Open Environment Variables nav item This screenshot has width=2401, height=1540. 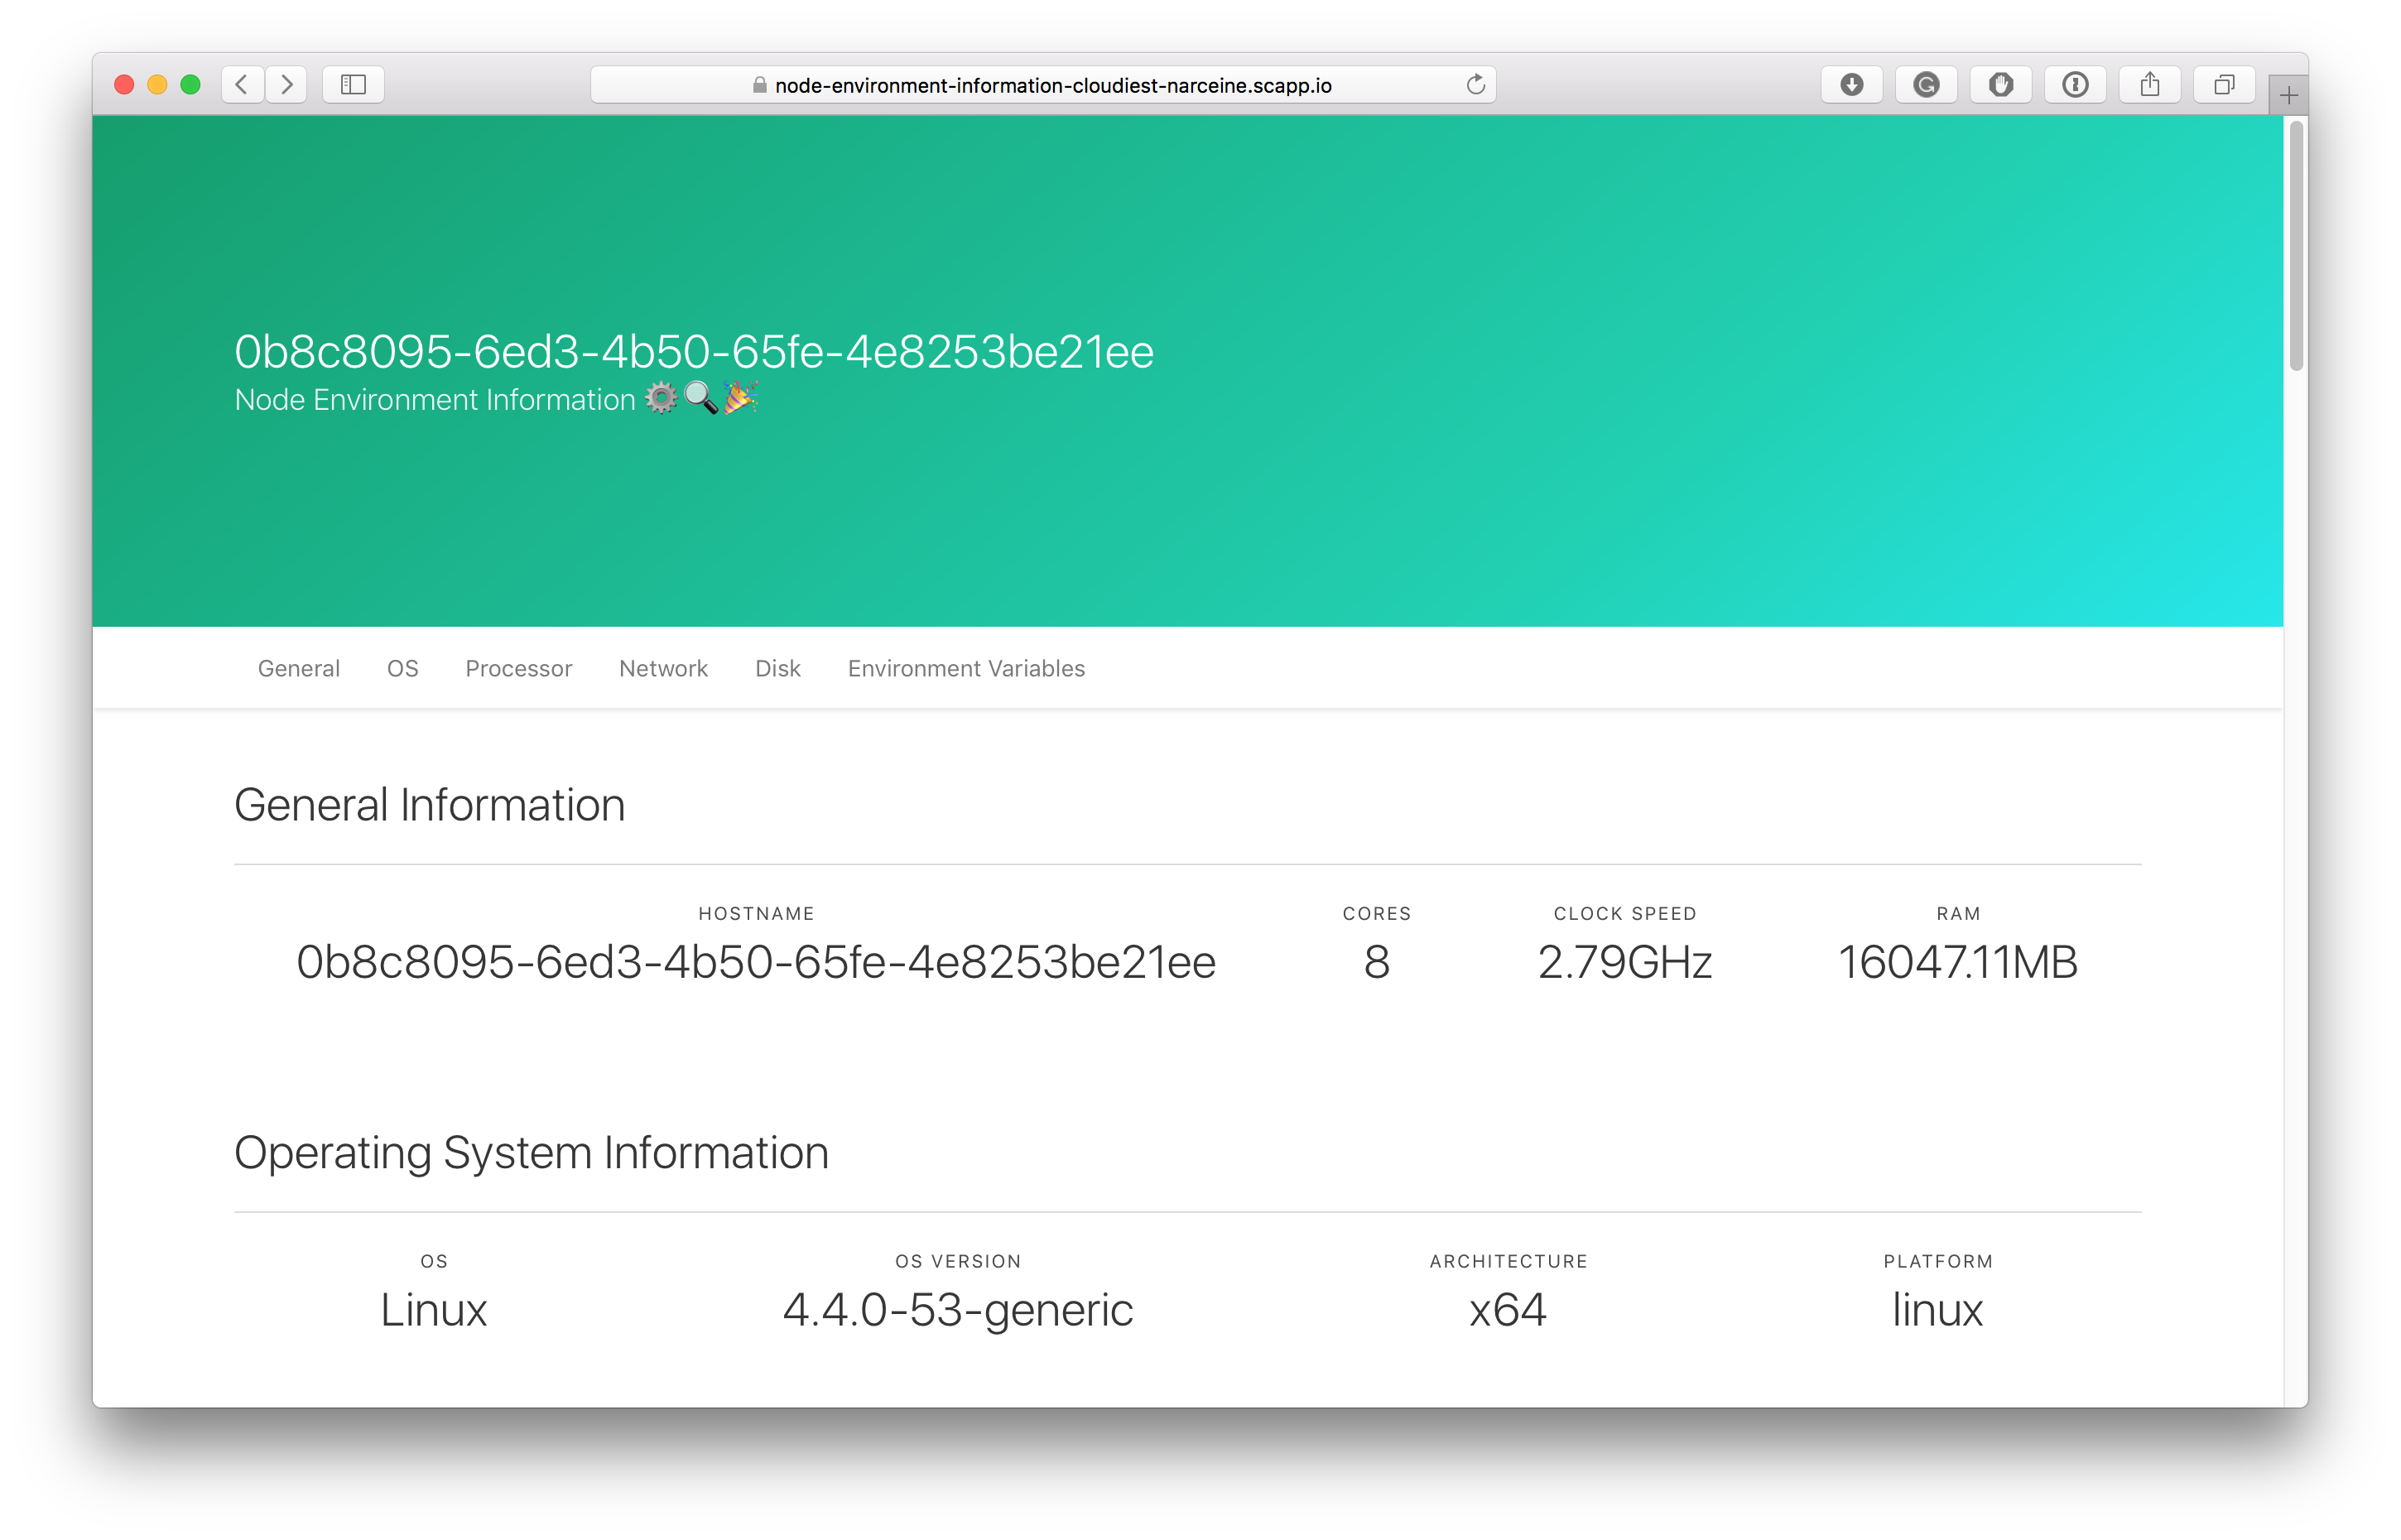point(966,668)
